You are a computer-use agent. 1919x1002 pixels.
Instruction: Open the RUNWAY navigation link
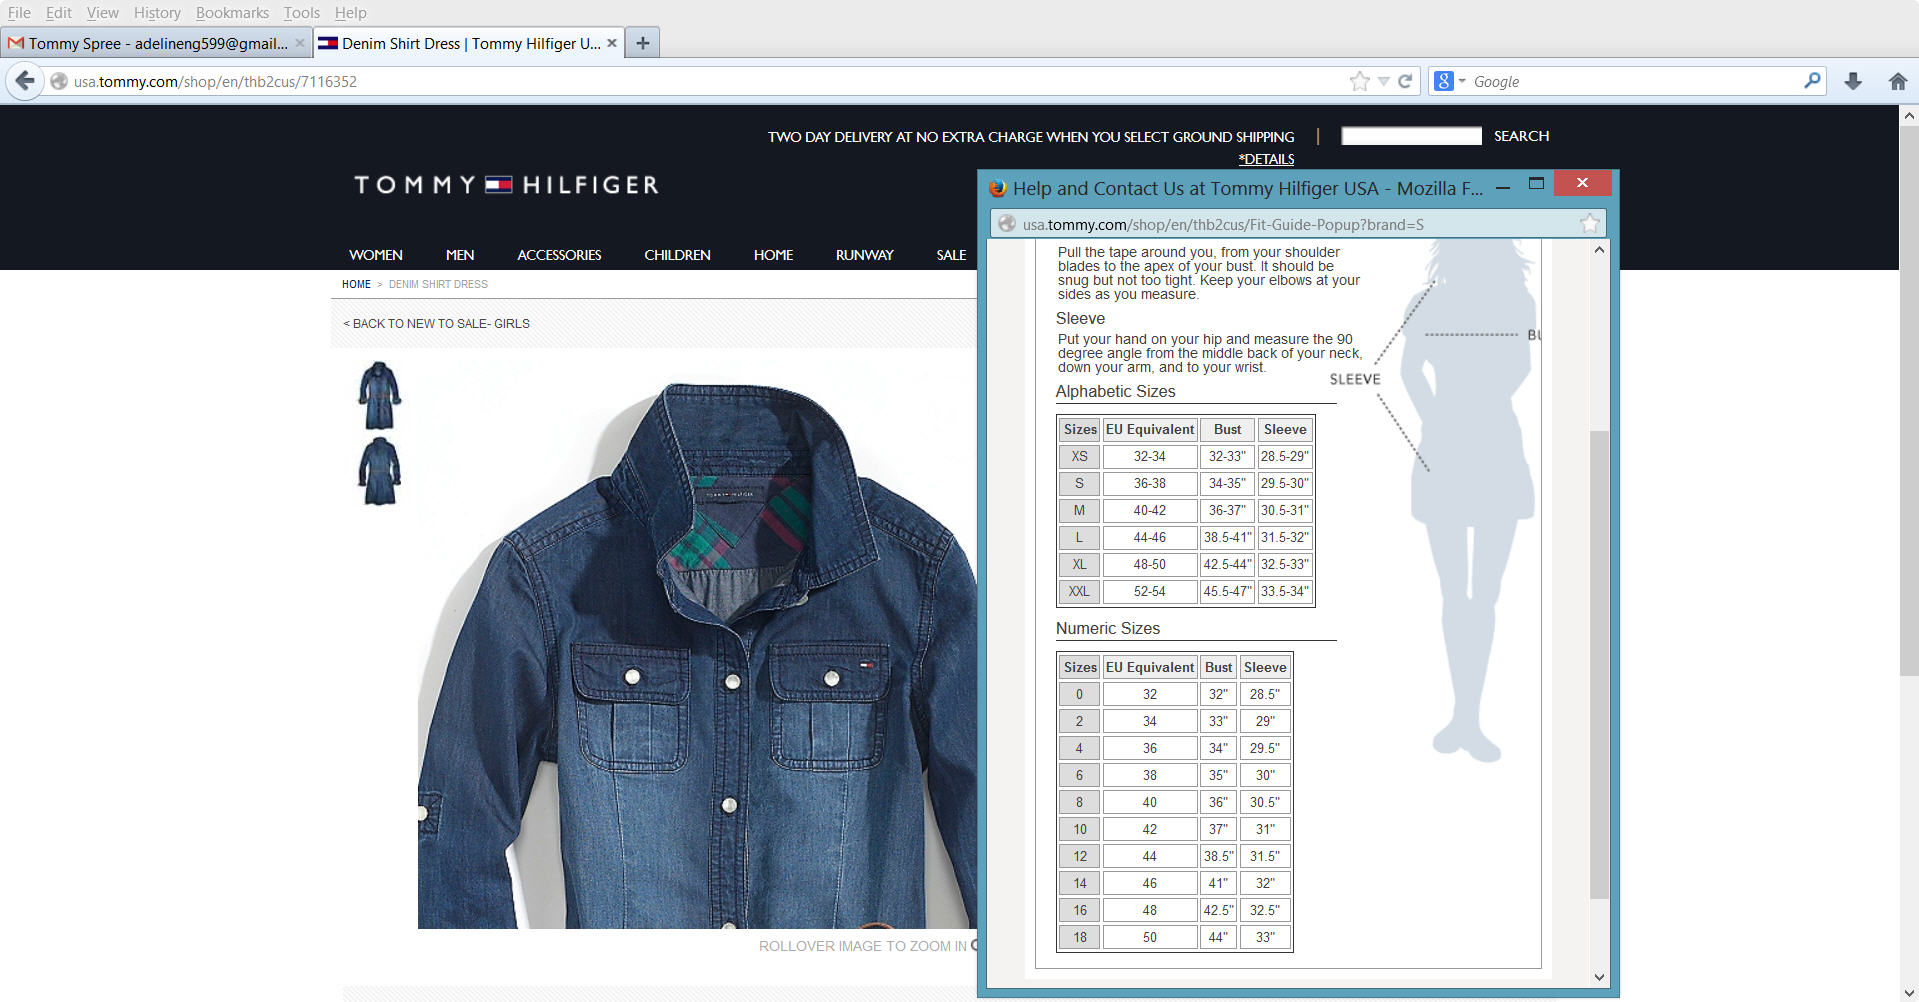click(864, 255)
